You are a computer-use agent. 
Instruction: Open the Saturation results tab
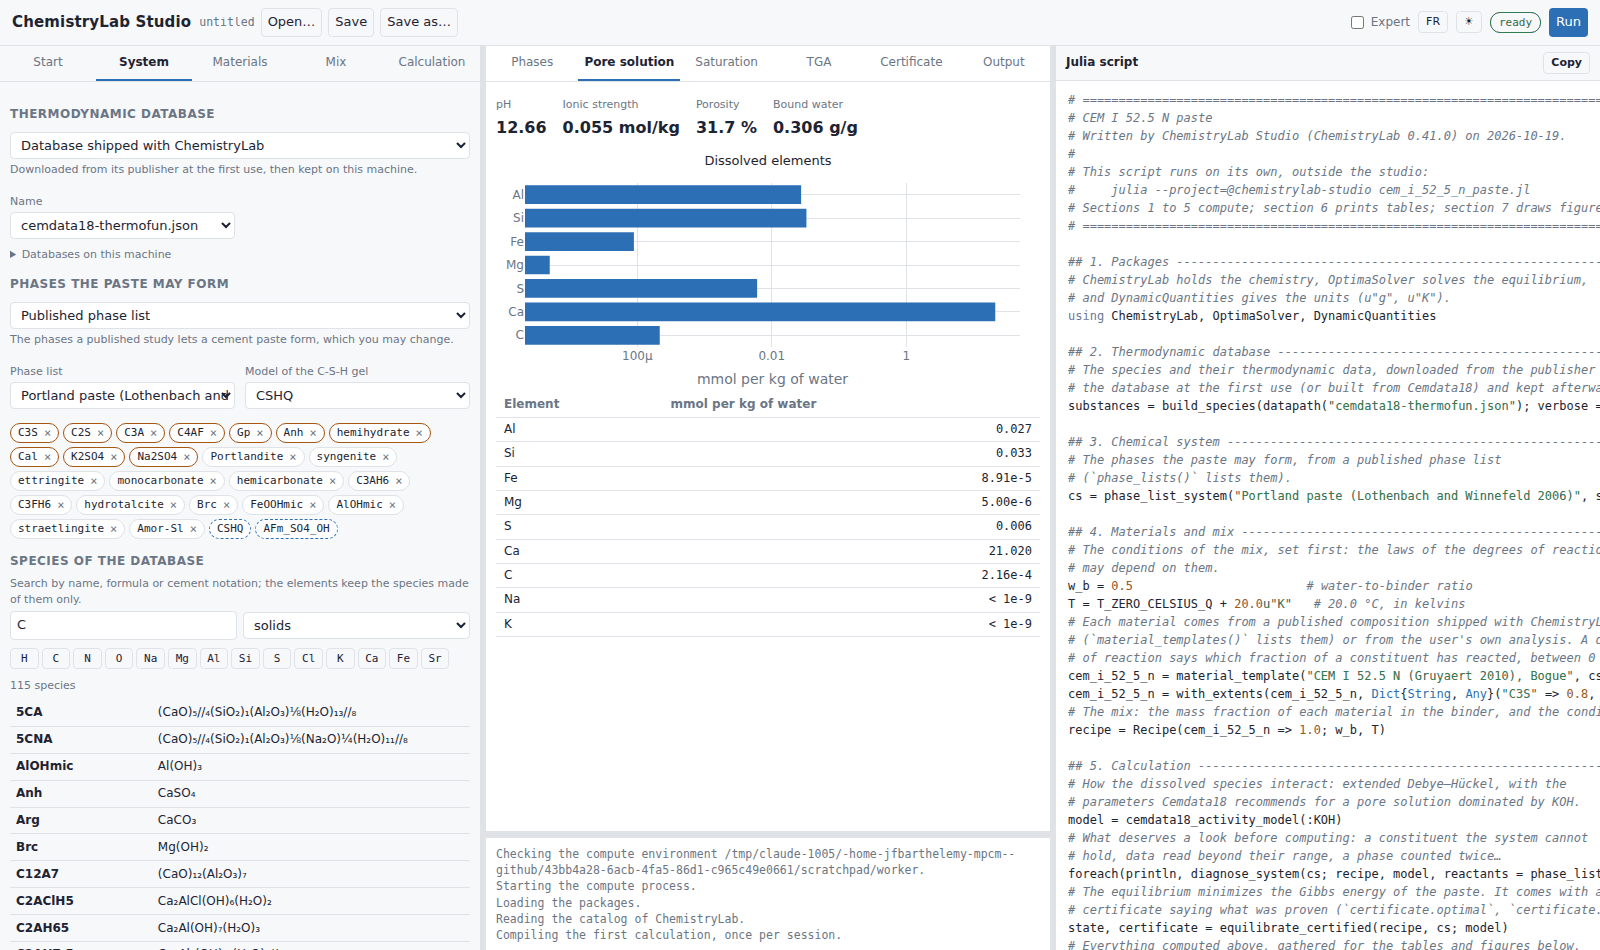coord(726,62)
